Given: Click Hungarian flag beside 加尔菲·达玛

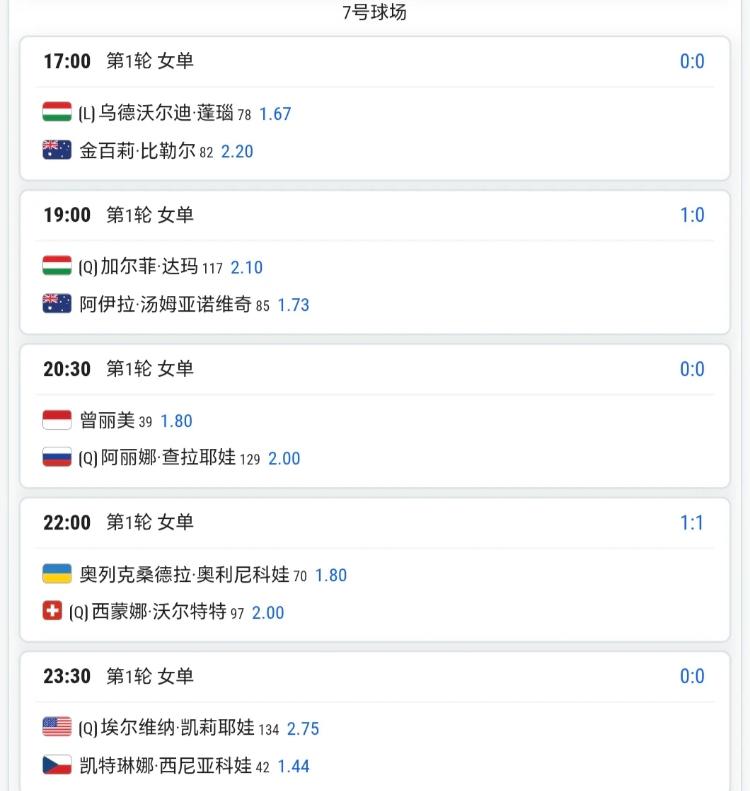Looking at the screenshot, I should [57, 266].
